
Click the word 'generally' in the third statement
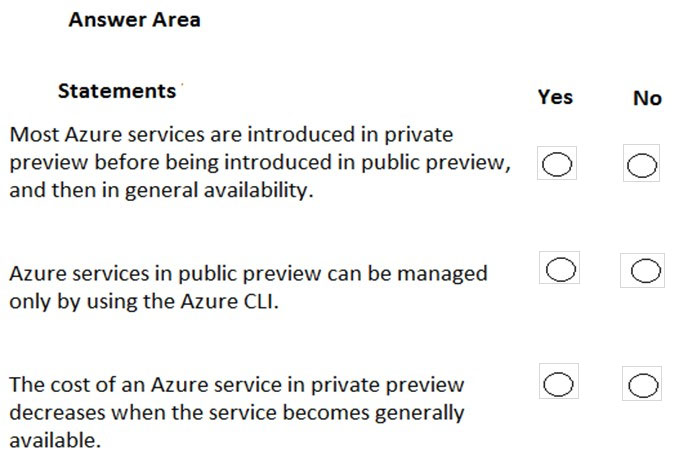point(420,413)
